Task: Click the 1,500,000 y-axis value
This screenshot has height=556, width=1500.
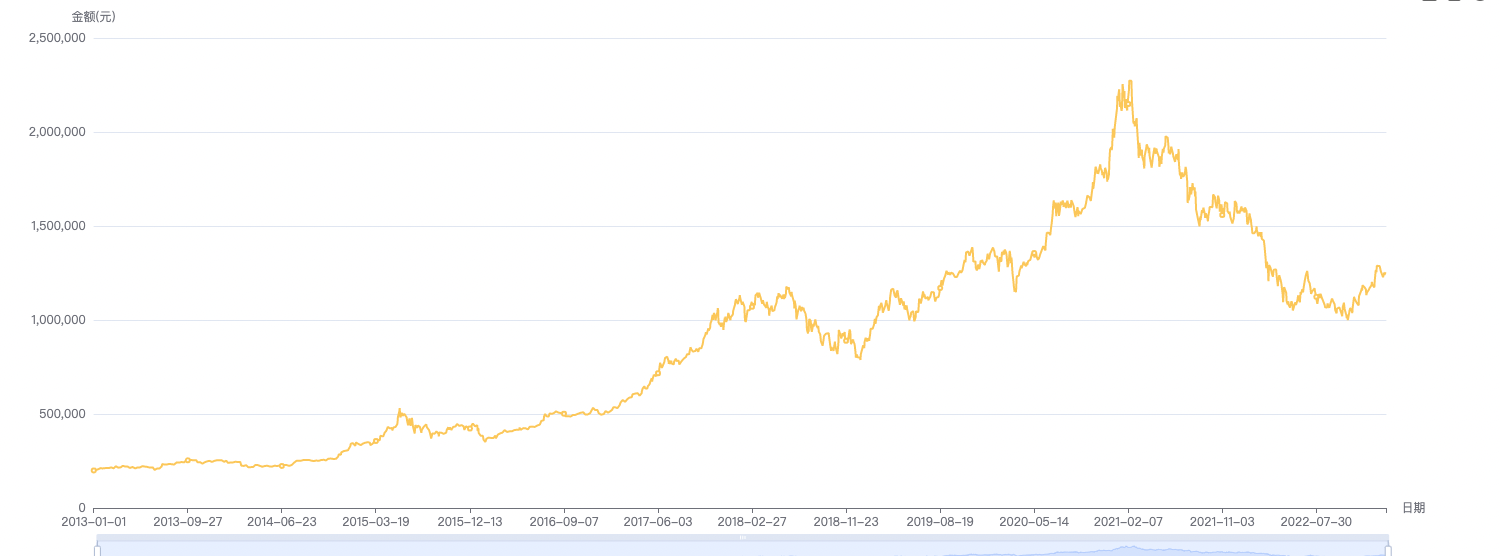Action: click(59, 226)
